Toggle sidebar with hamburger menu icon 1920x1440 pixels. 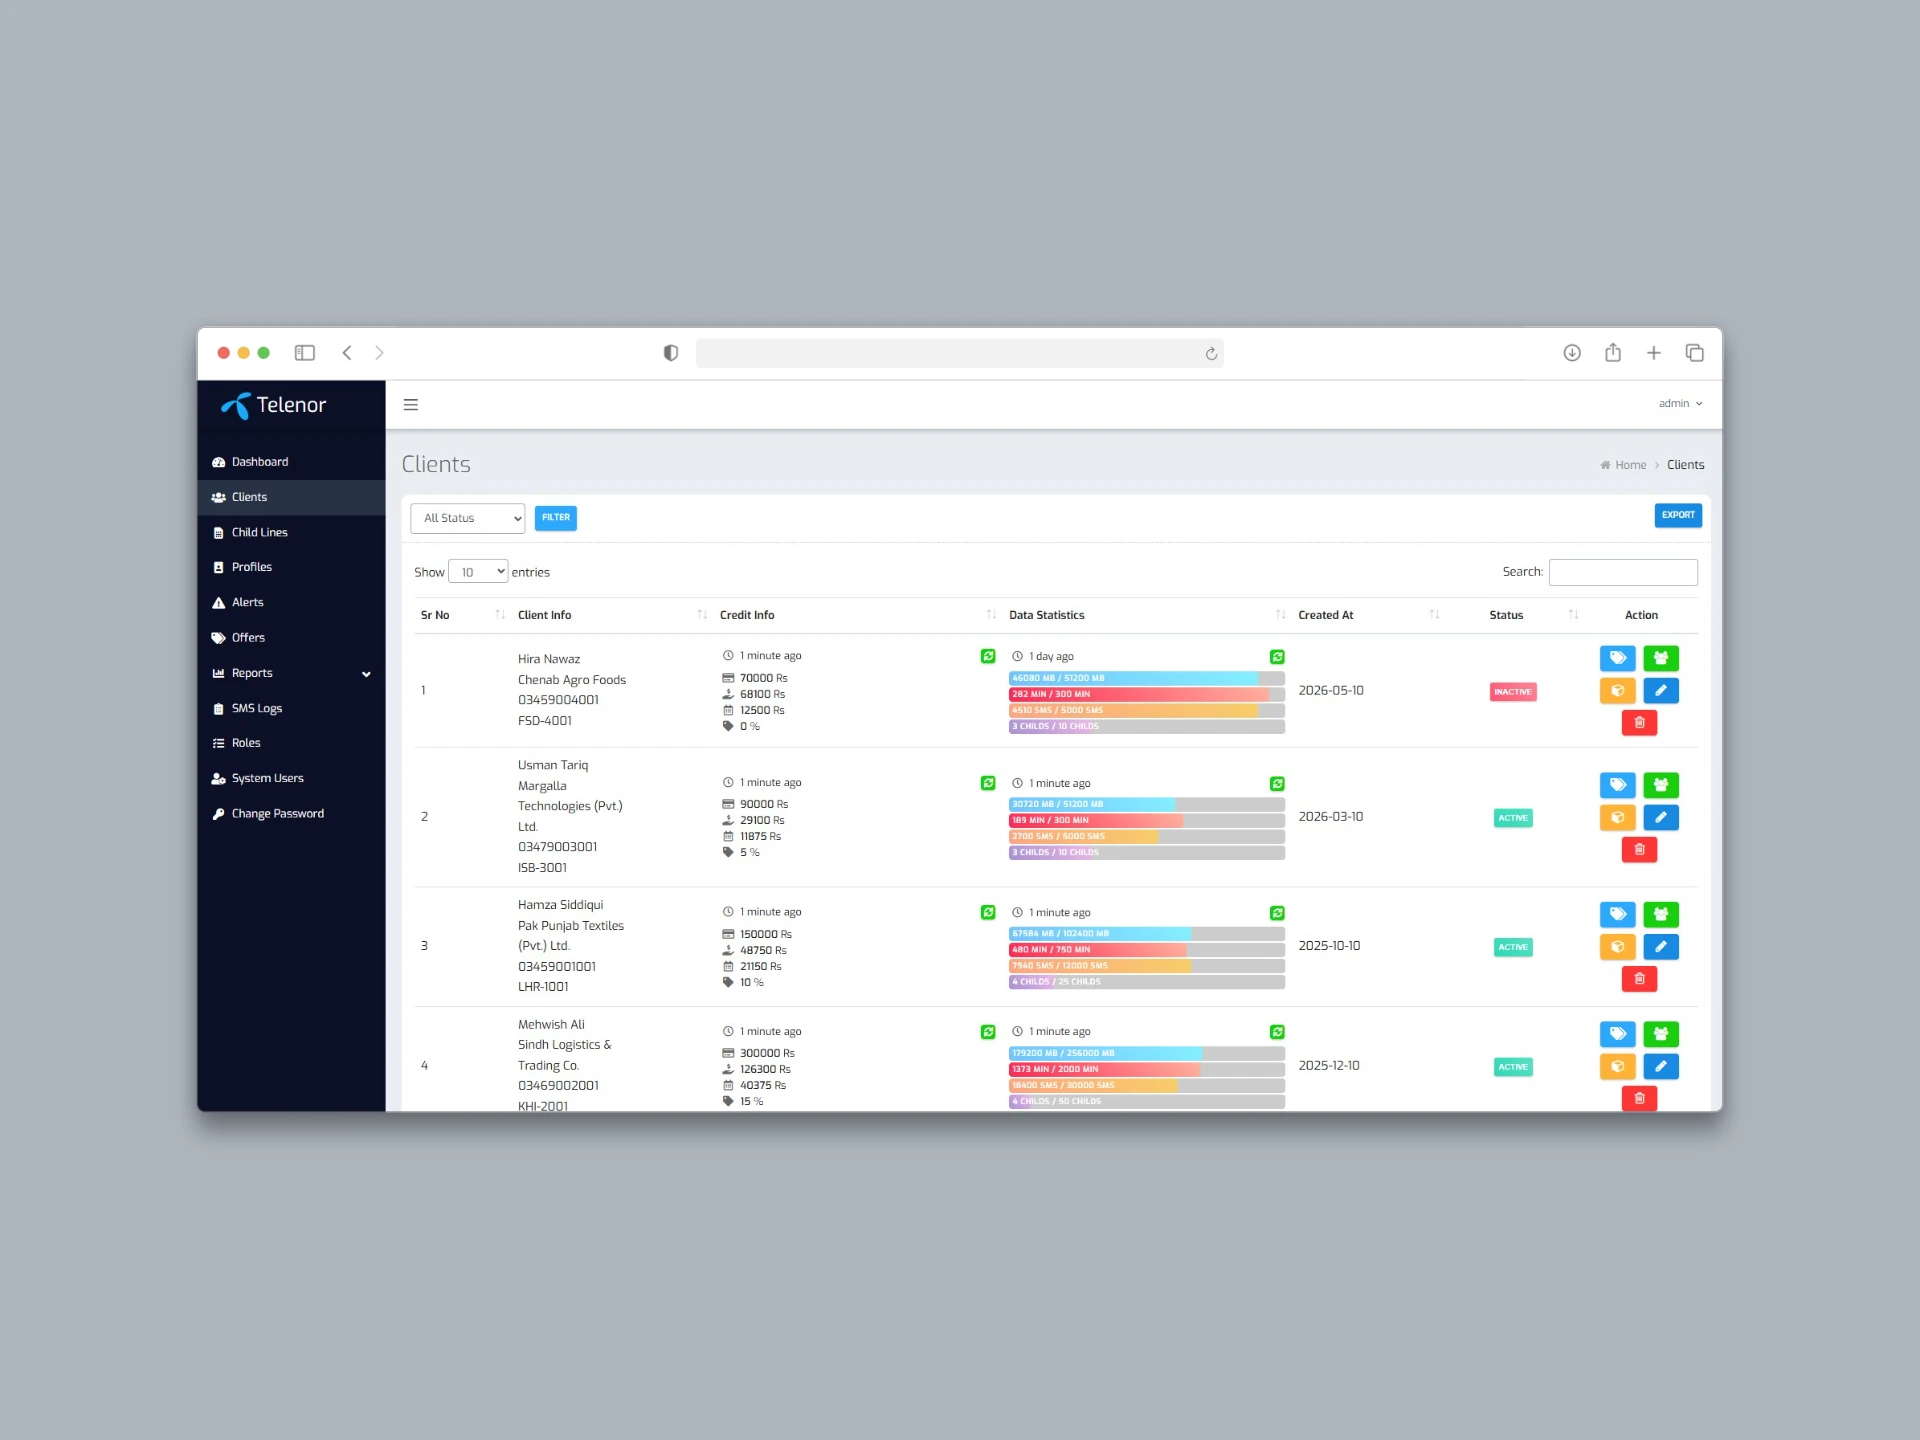point(411,405)
